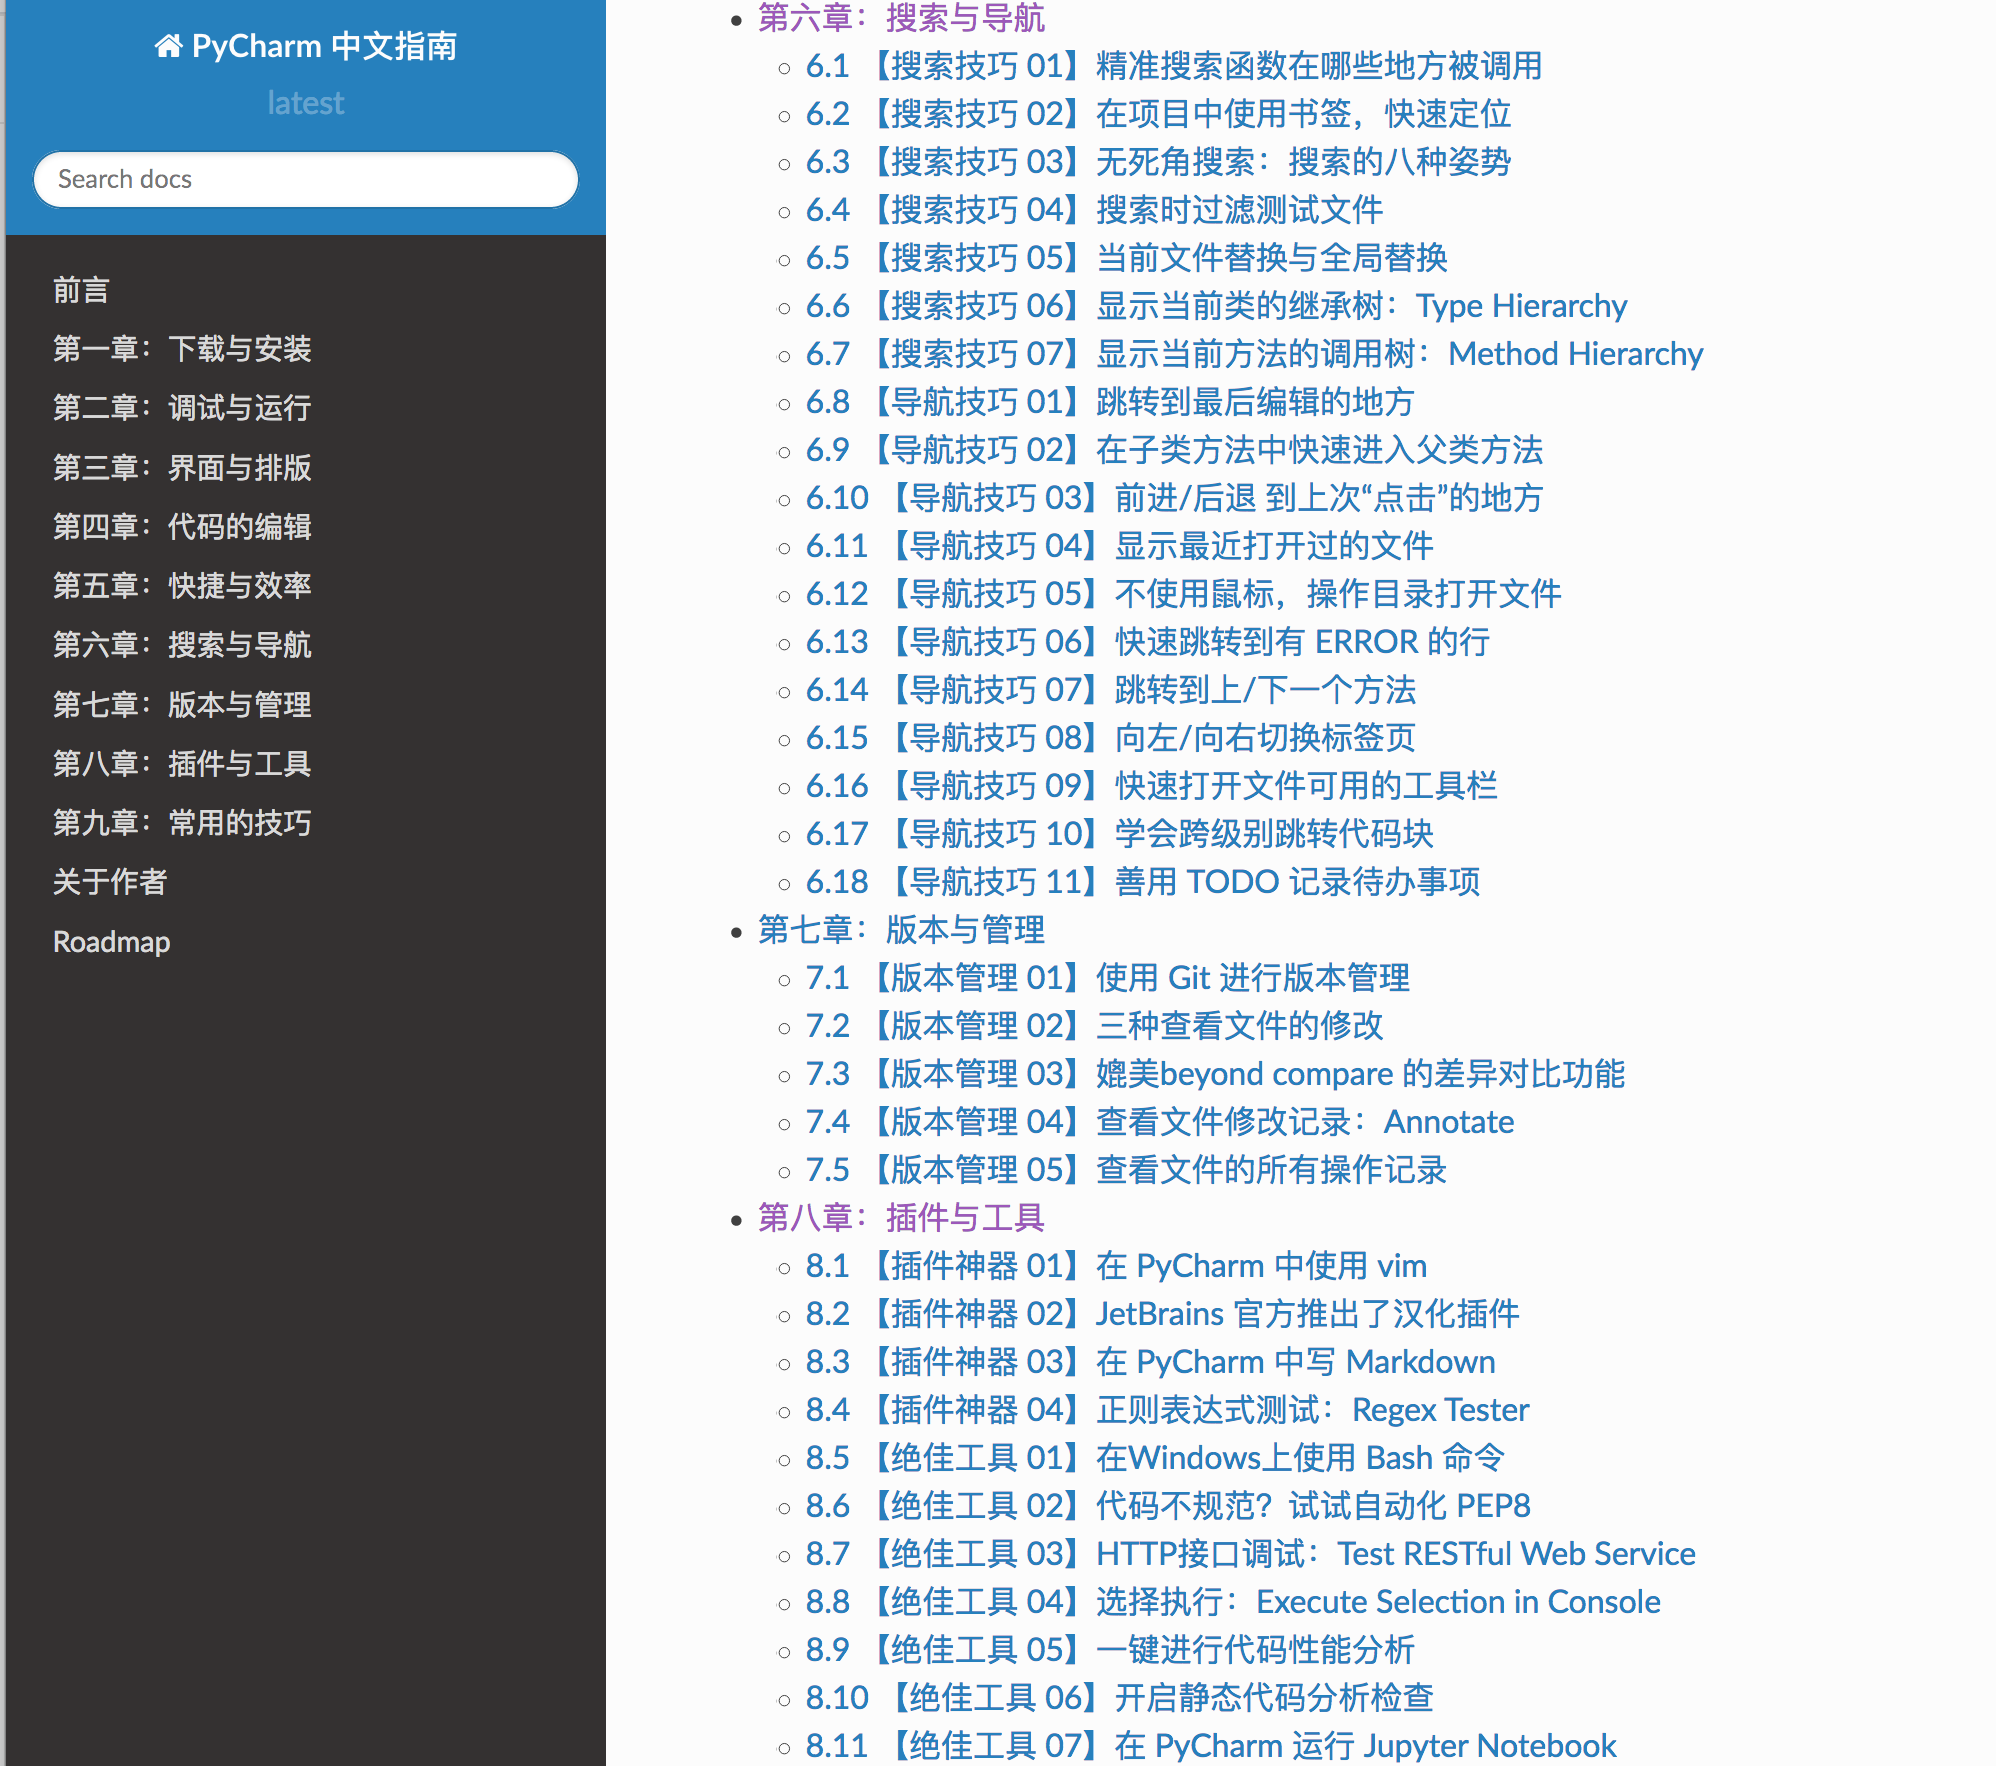Open Roadmap in the sidebar
1996x1766 pixels.
pos(111,941)
